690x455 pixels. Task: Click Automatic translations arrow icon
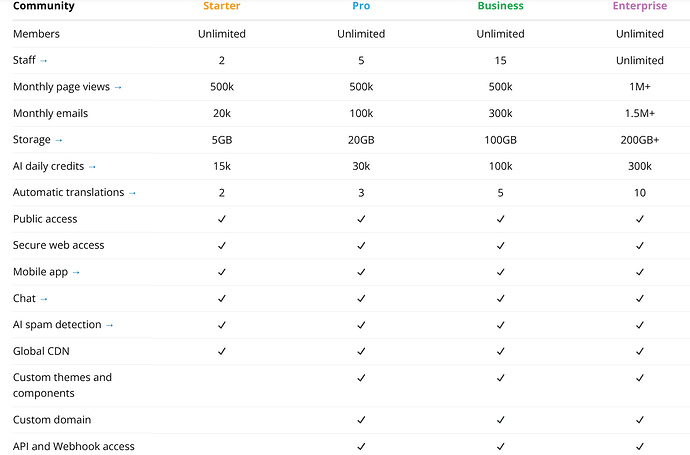(x=132, y=193)
